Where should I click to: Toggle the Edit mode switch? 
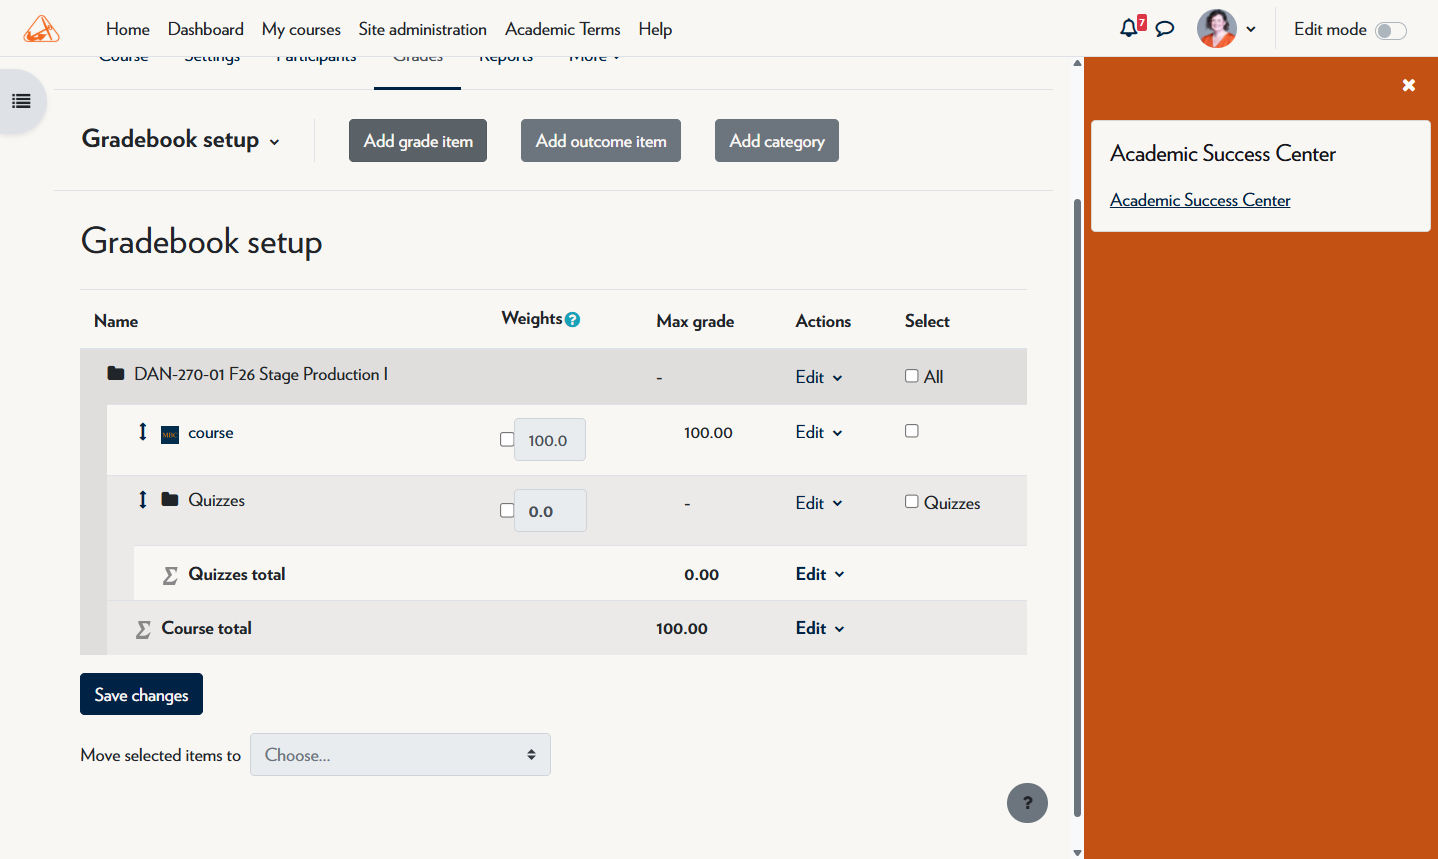point(1391,30)
